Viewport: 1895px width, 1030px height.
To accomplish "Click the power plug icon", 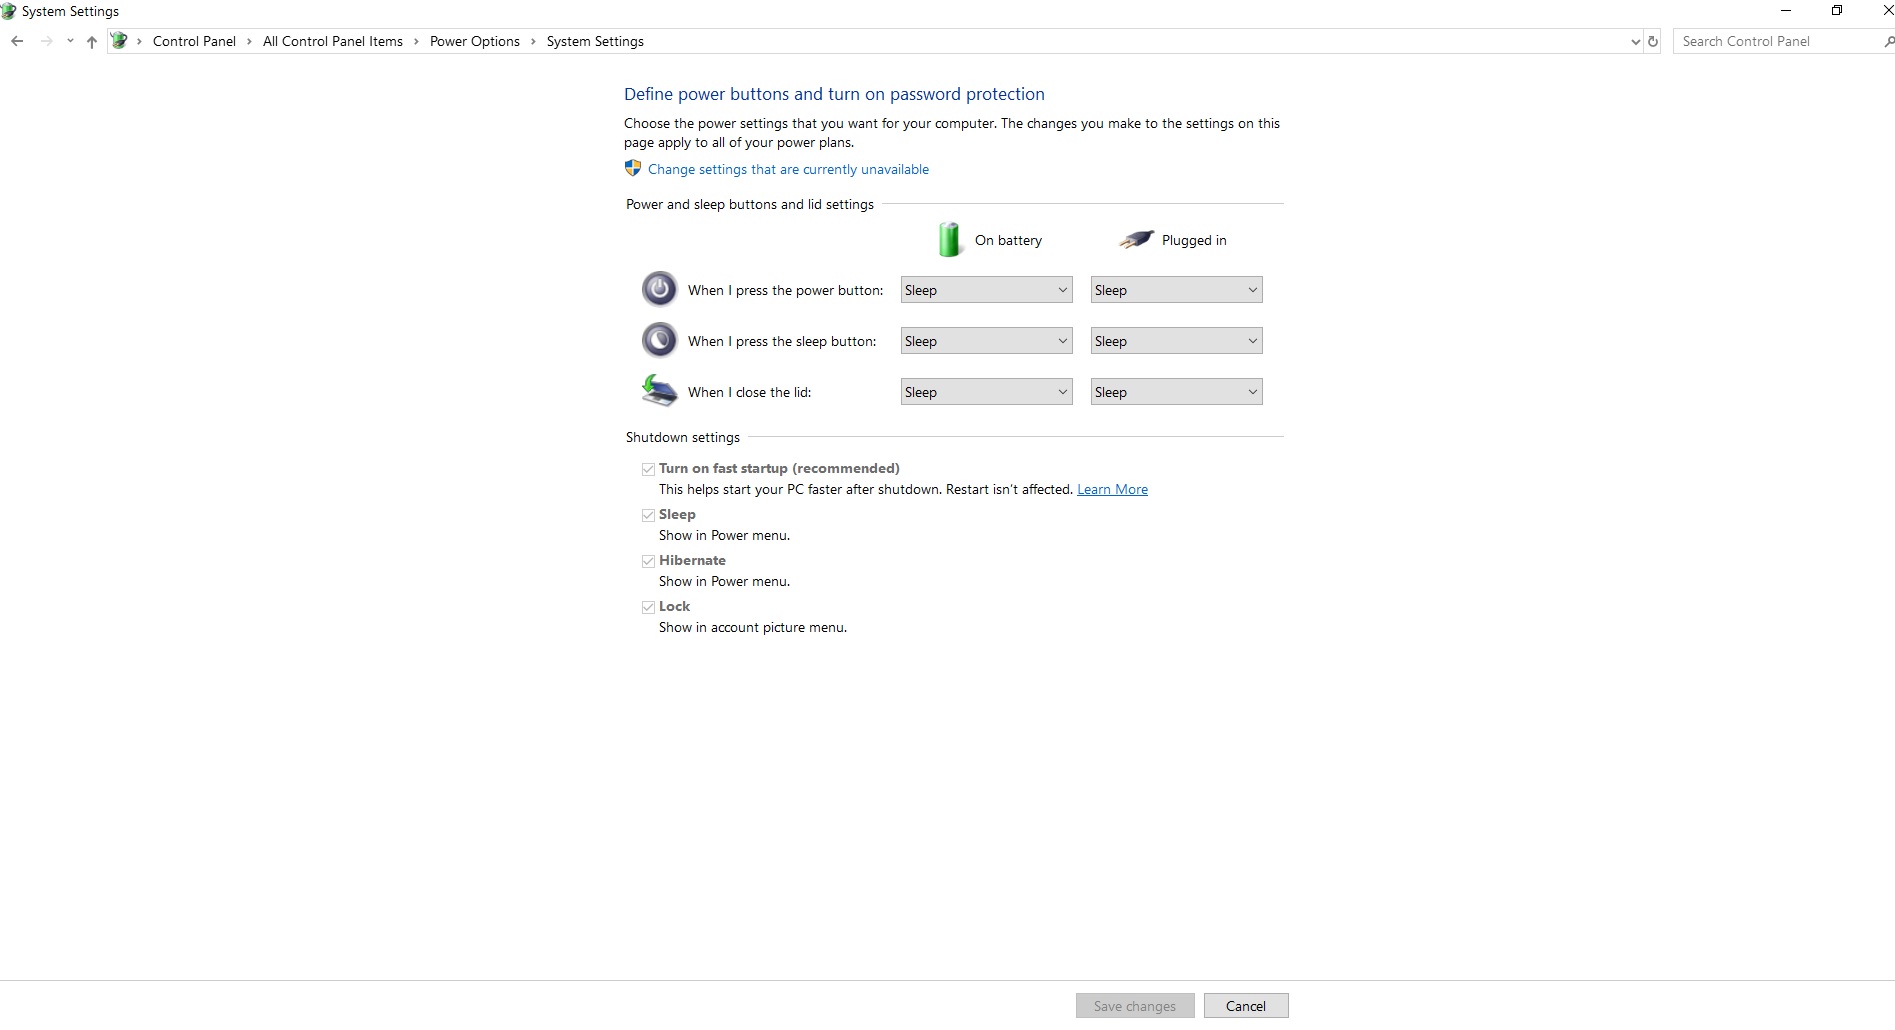I will pos(1136,239).
